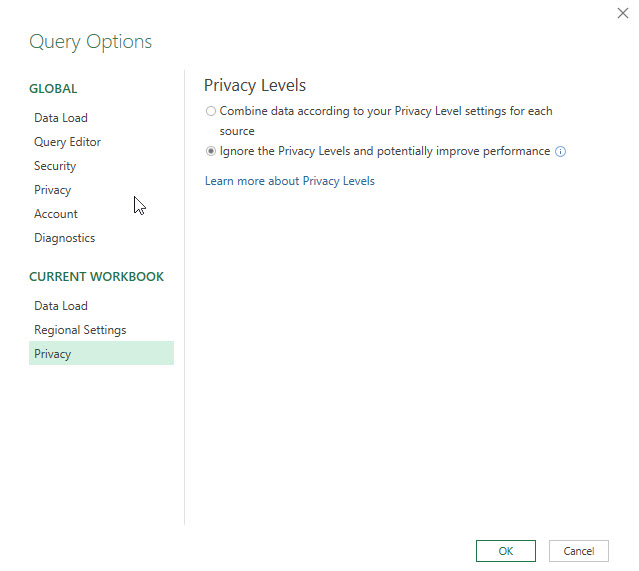Click the GLOBAL section header
The height and width of the screenshot is (571, 639).
click(53, 89)
